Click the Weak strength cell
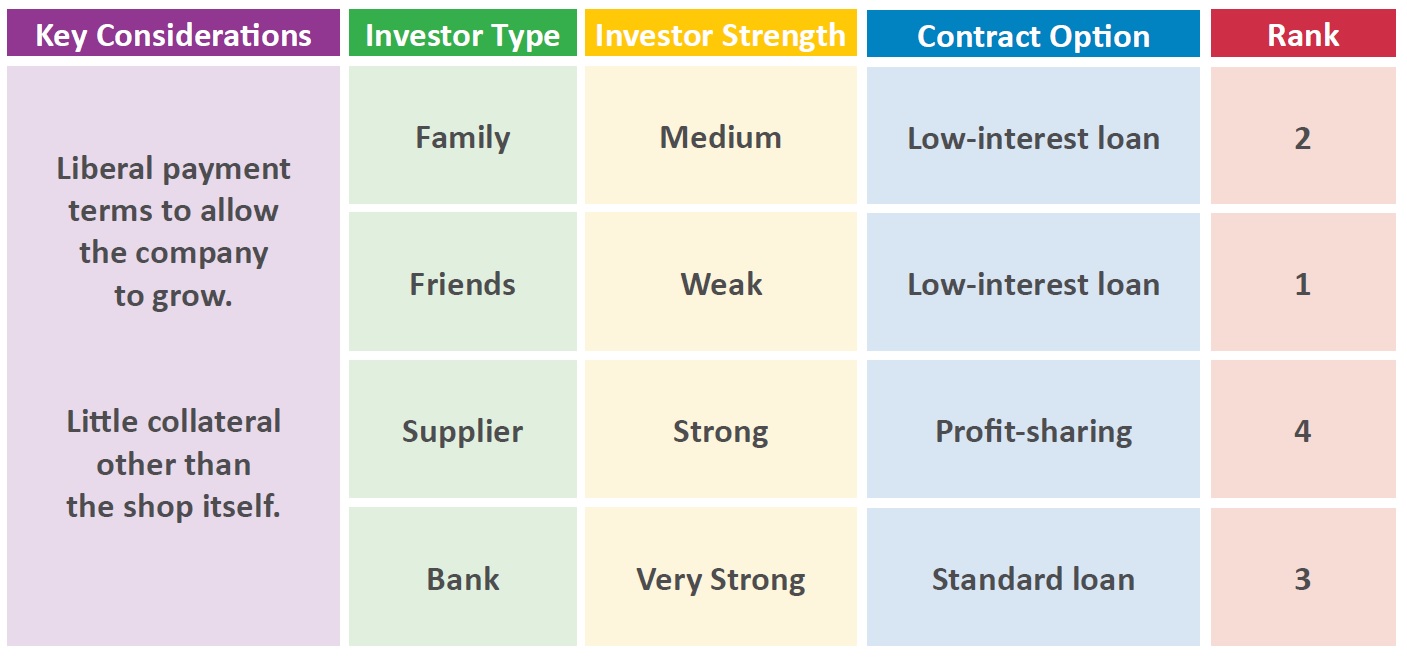Viewport: 1407px width, 657px height. (721, 283)
